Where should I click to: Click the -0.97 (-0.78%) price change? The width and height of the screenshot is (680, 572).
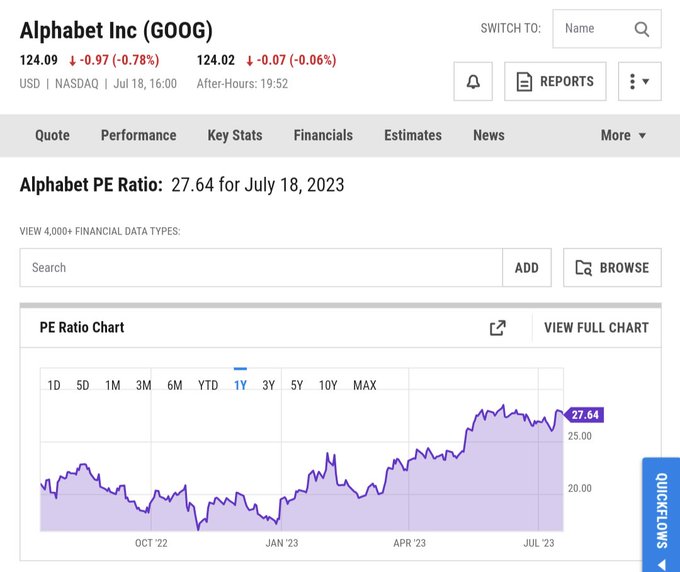click(x=114, y=60)
